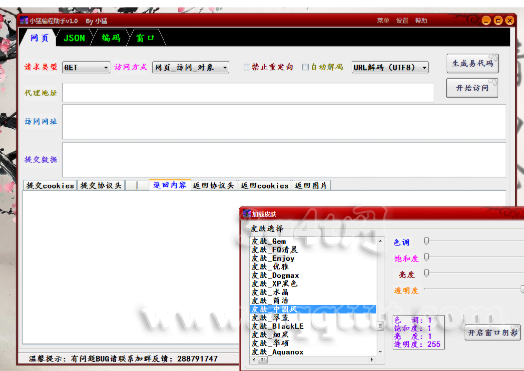Click the skin list scroll-left arrow
524x371 pixels.
254,360
